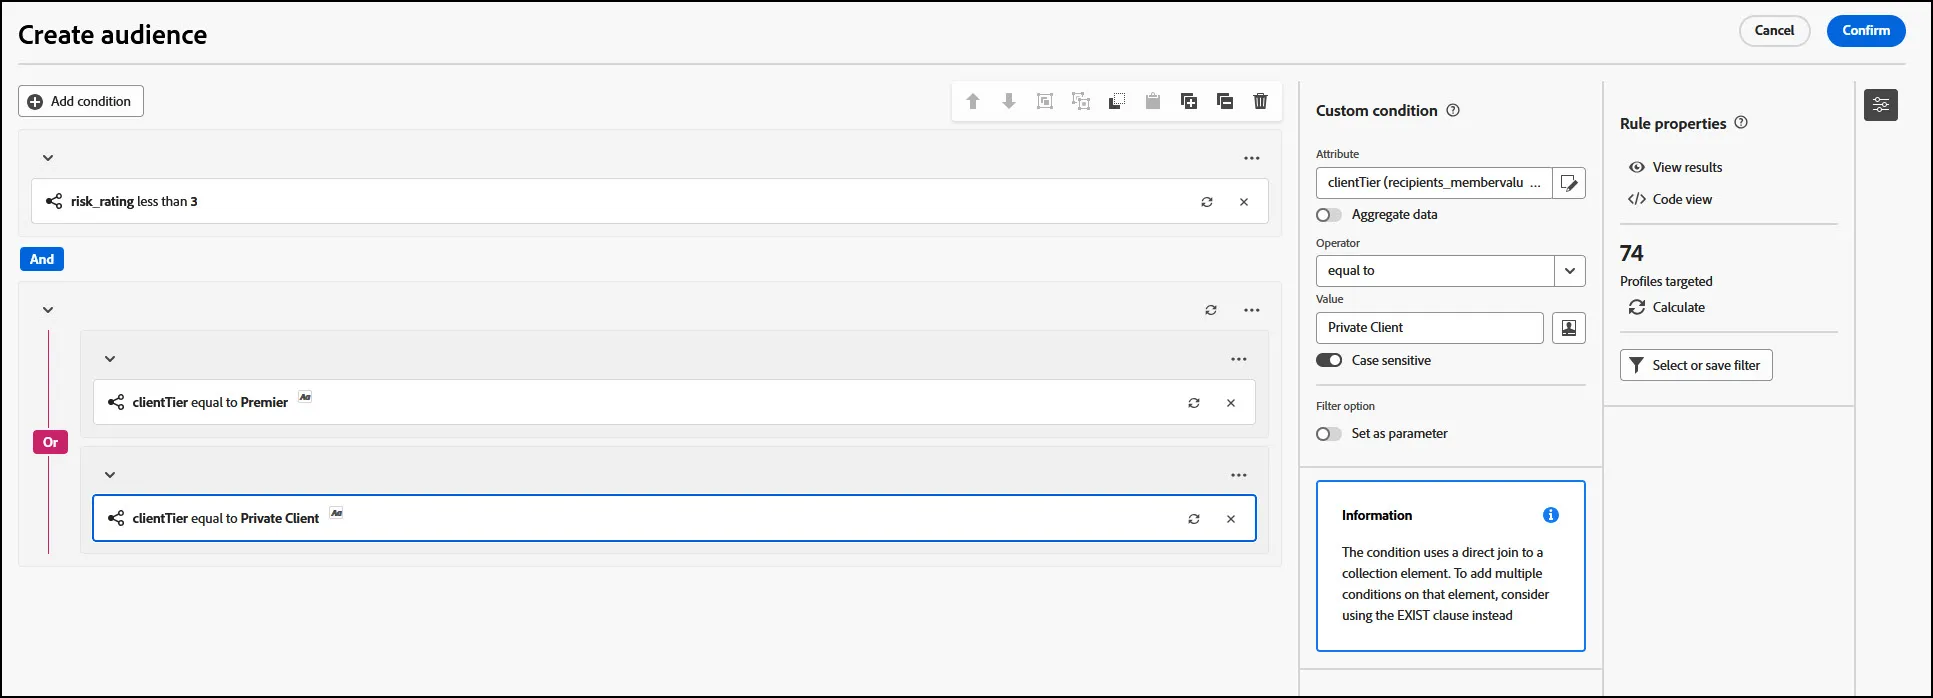
Task: Switch to Code view
Action: pos(1670,199)
